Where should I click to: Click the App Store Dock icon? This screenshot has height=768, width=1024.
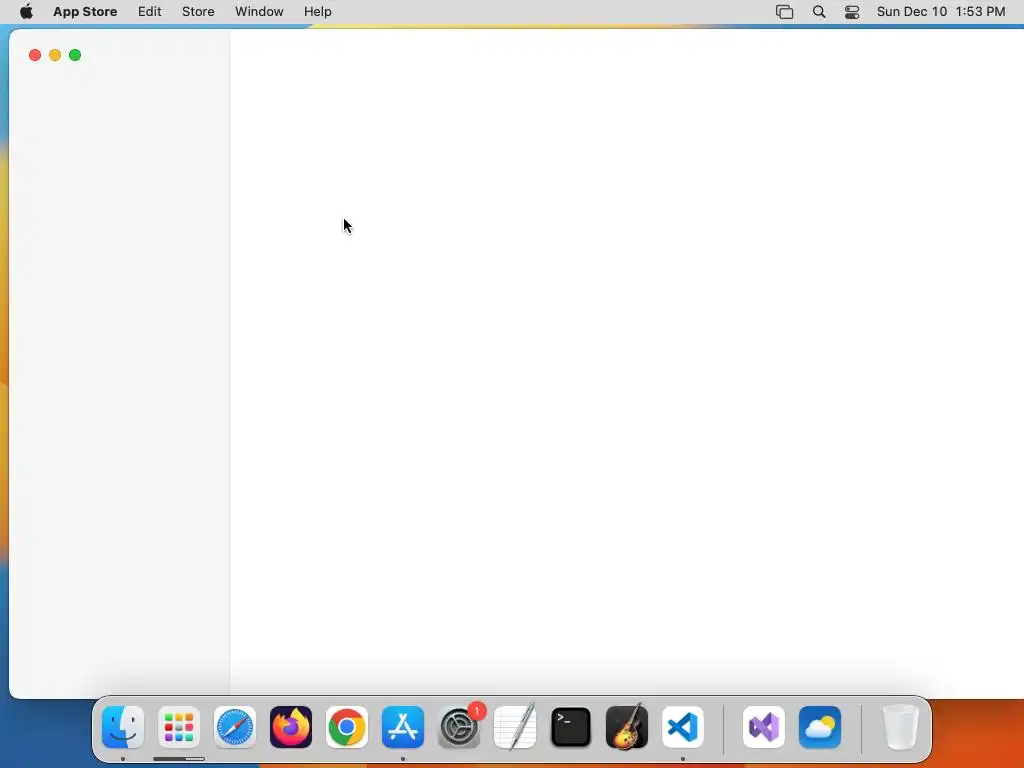(x=403, y=727)
